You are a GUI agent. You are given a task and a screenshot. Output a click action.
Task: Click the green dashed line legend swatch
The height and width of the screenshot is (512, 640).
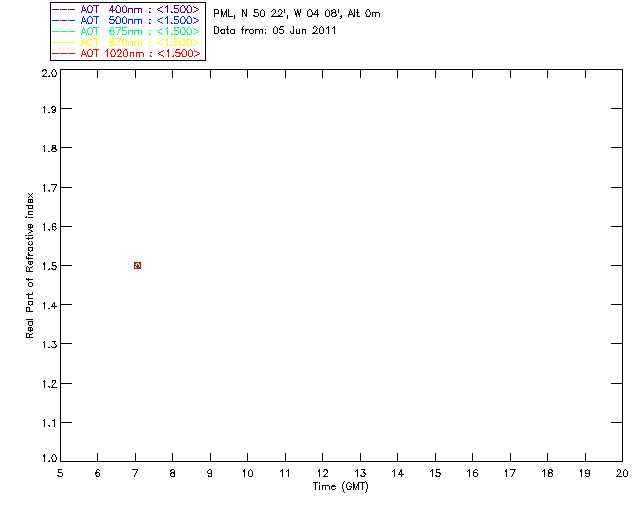[64, 31]
